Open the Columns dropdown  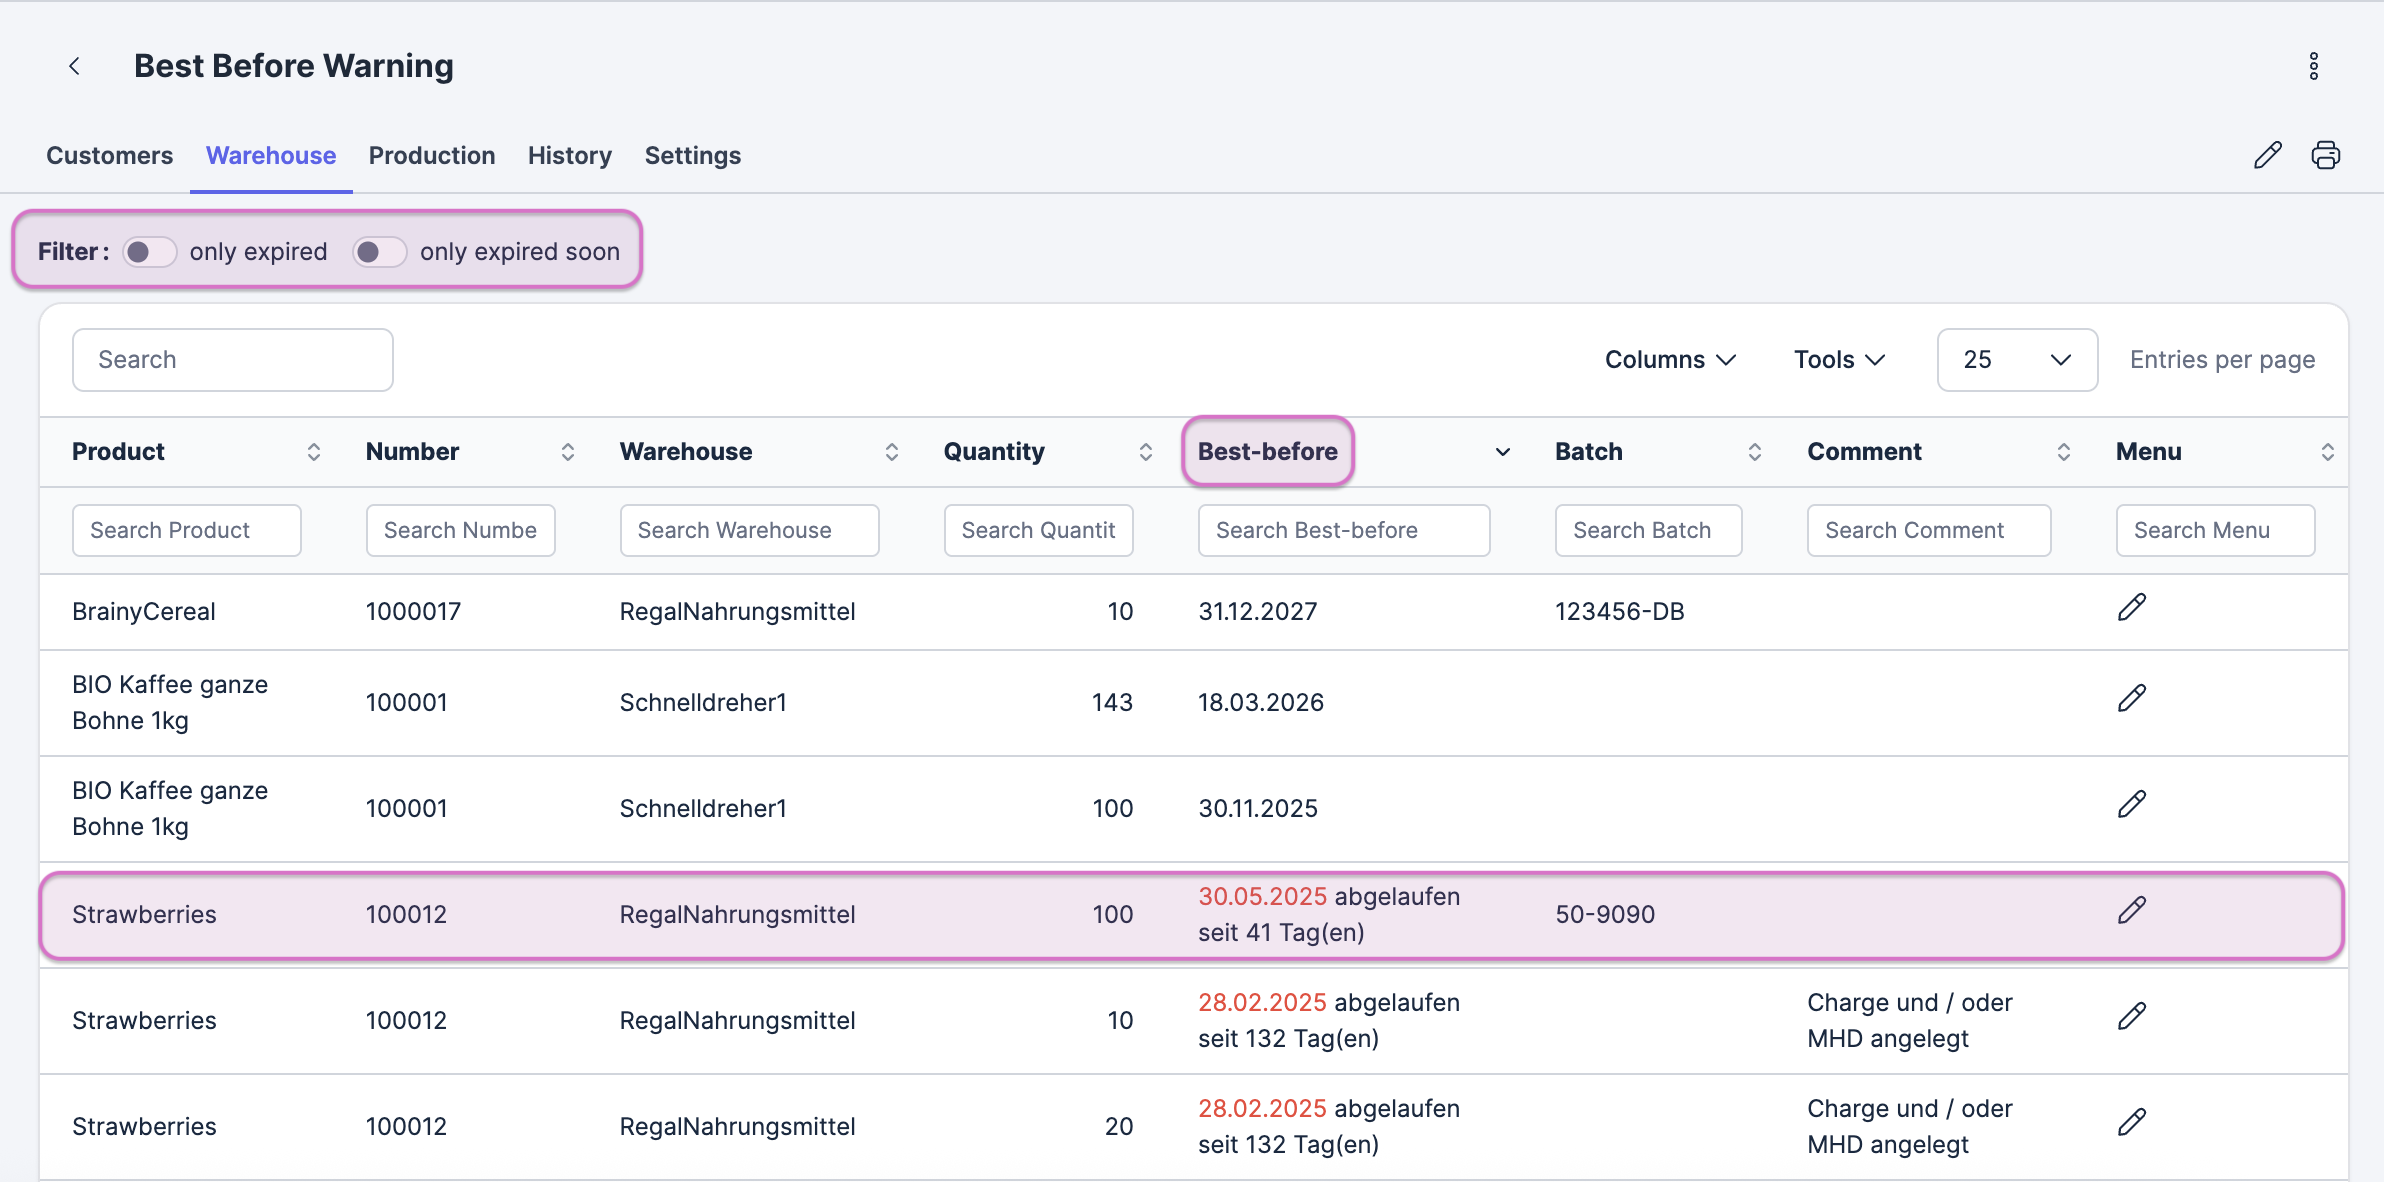1669,360
